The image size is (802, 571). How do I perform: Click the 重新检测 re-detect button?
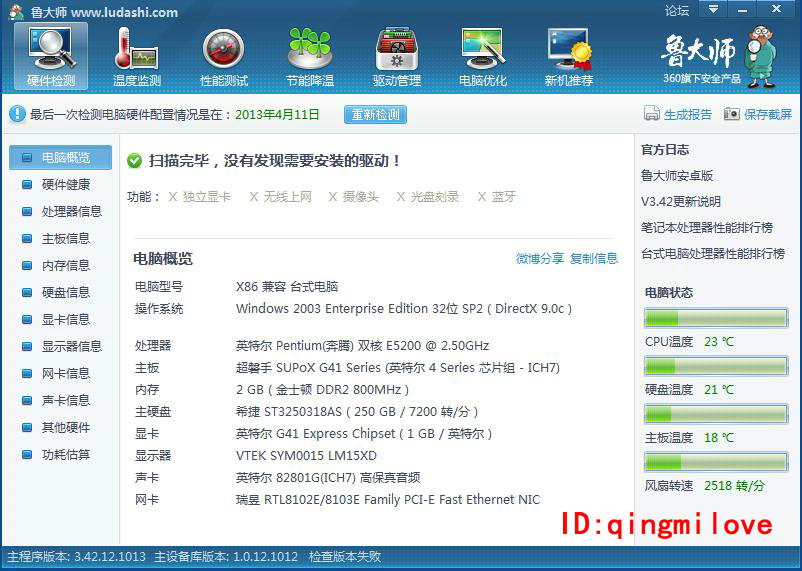[x=375, y=114]
